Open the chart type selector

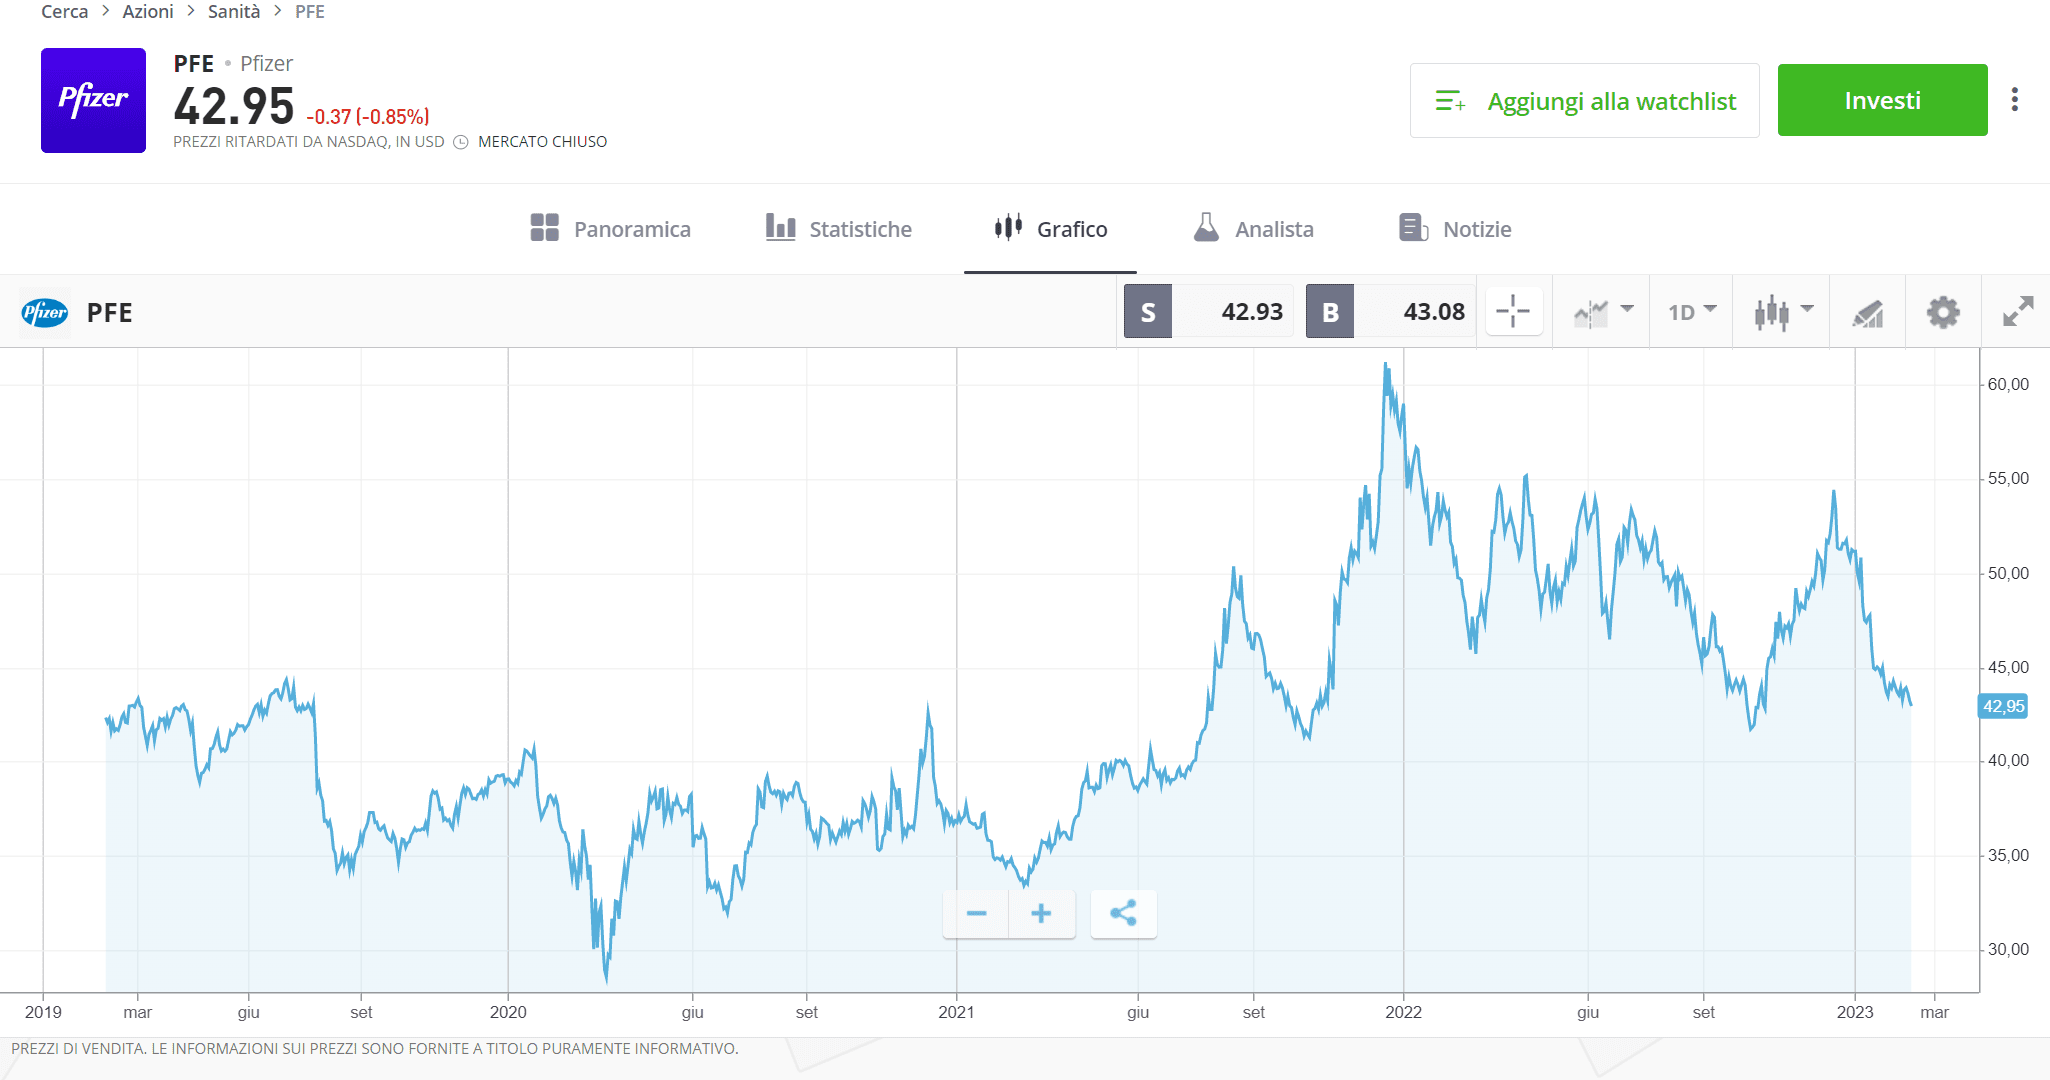(x=1602, y=312)
